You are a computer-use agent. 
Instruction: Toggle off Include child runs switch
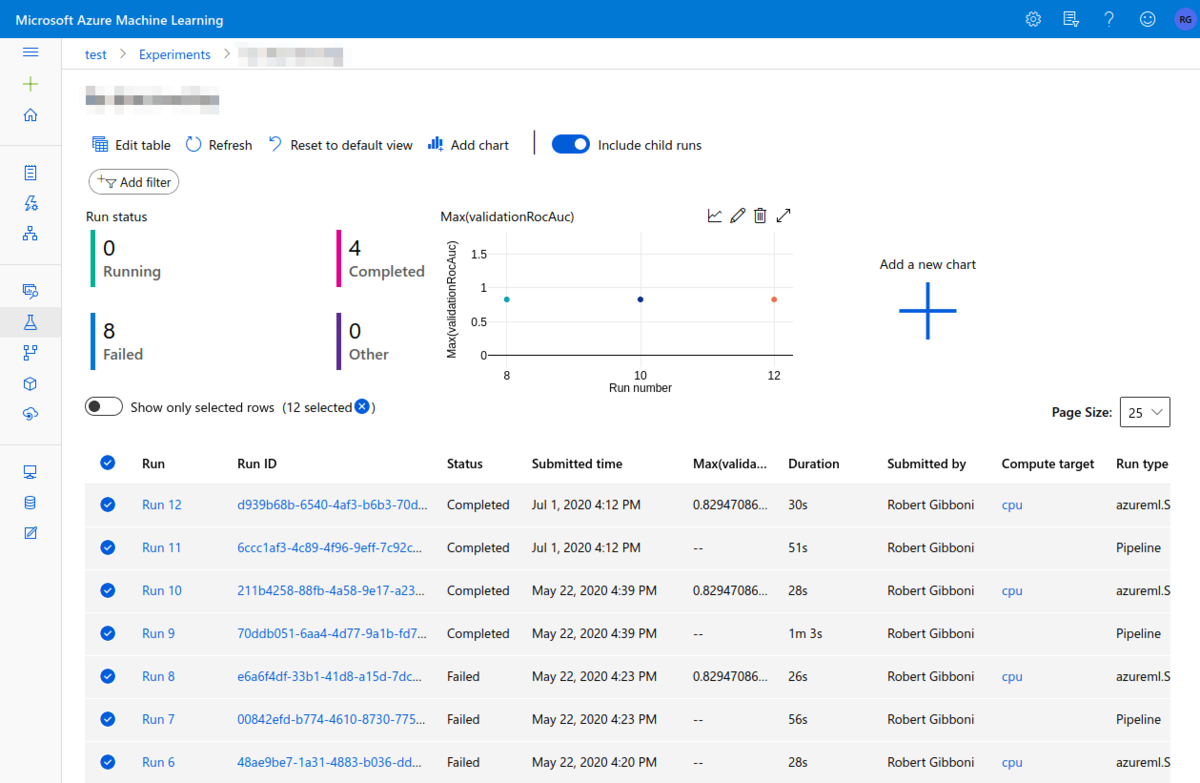571,145
